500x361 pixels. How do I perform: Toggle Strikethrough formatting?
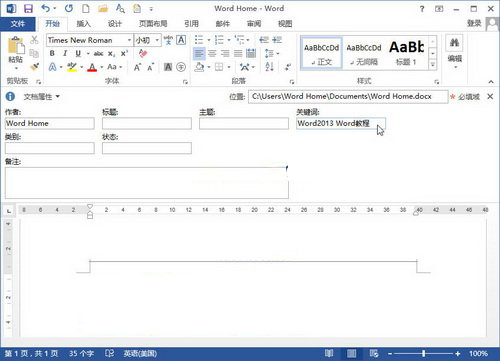98,53
